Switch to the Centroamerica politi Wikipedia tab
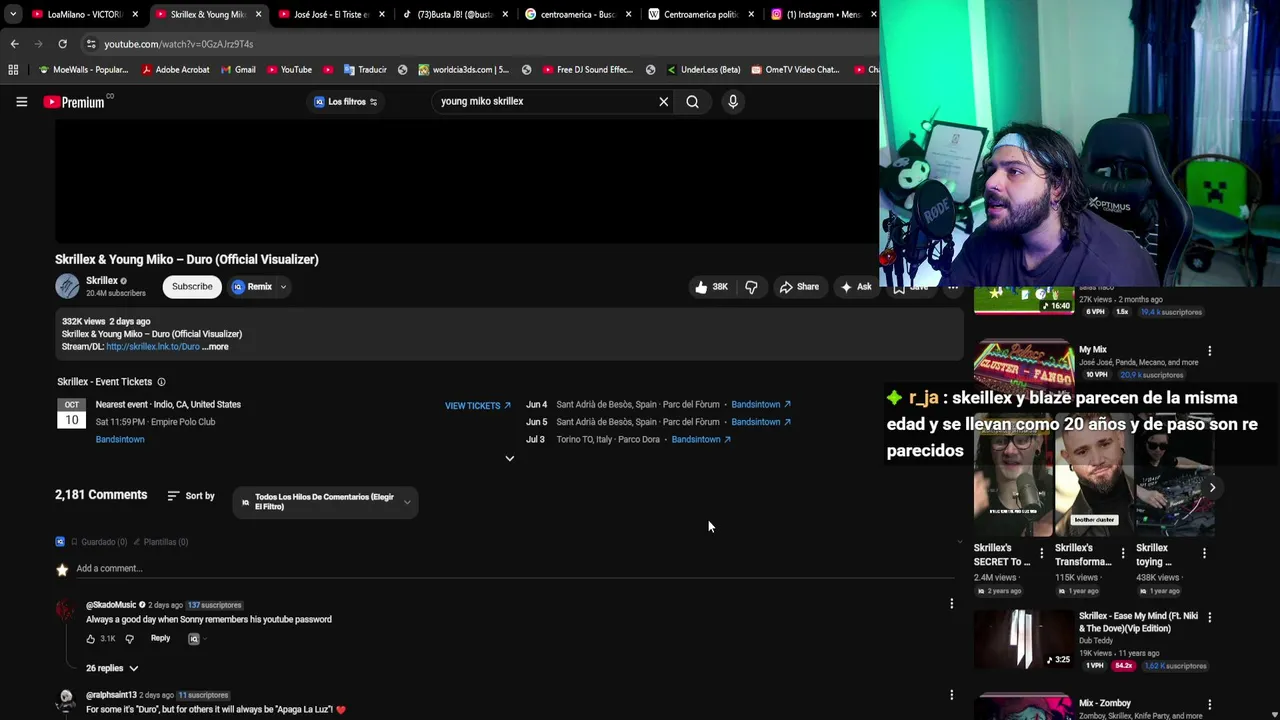 700,14
